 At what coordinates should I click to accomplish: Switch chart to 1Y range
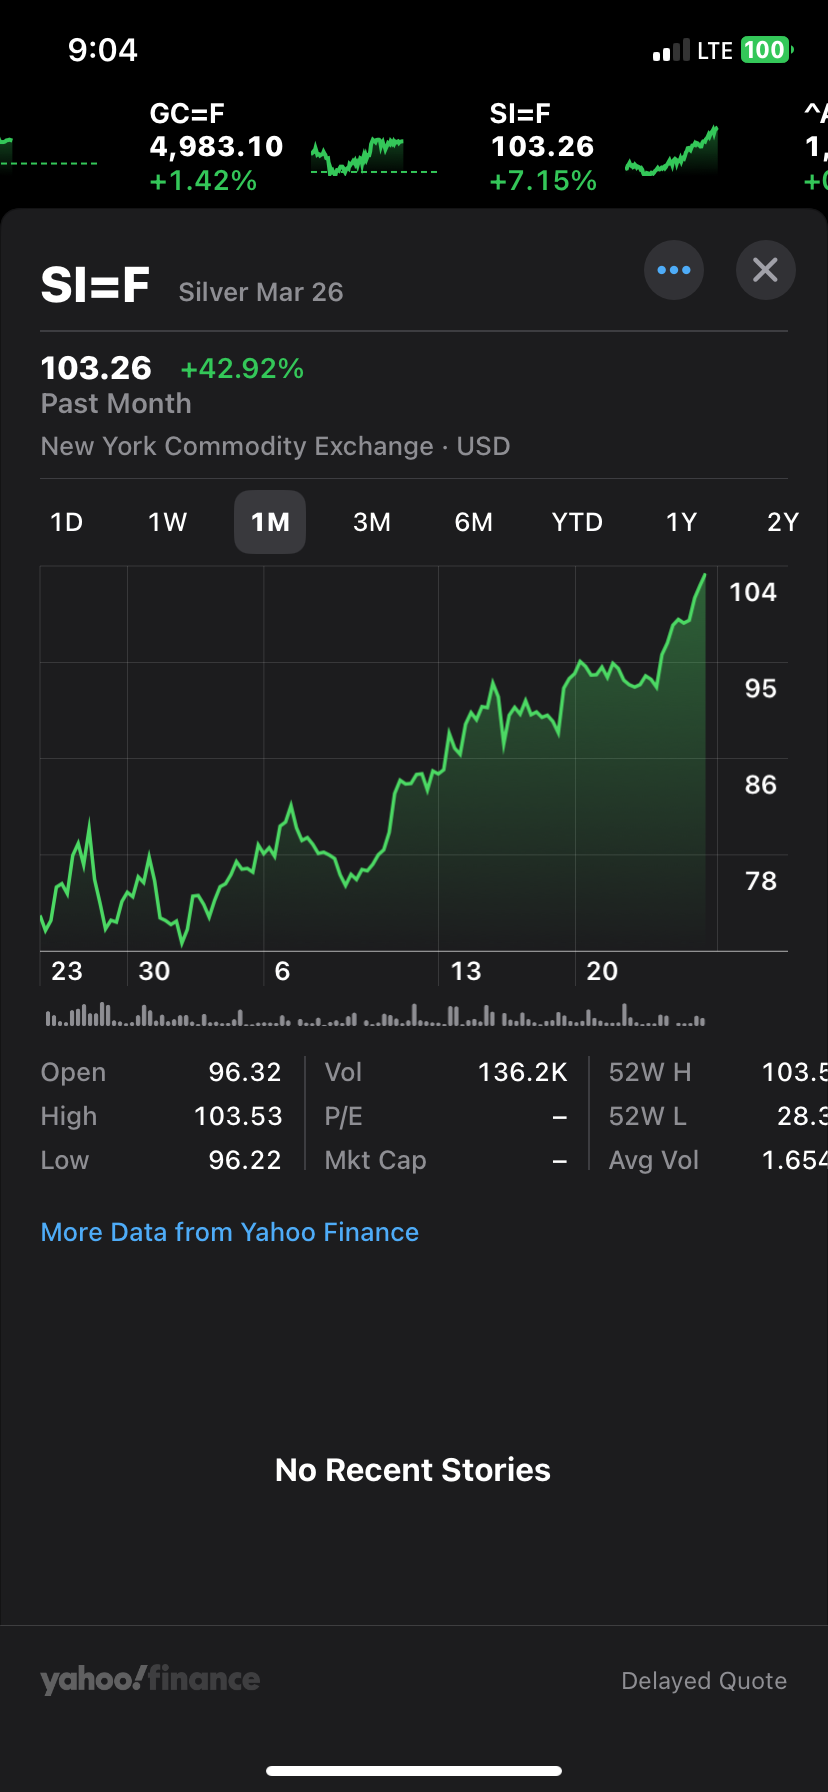coord(681,522)
